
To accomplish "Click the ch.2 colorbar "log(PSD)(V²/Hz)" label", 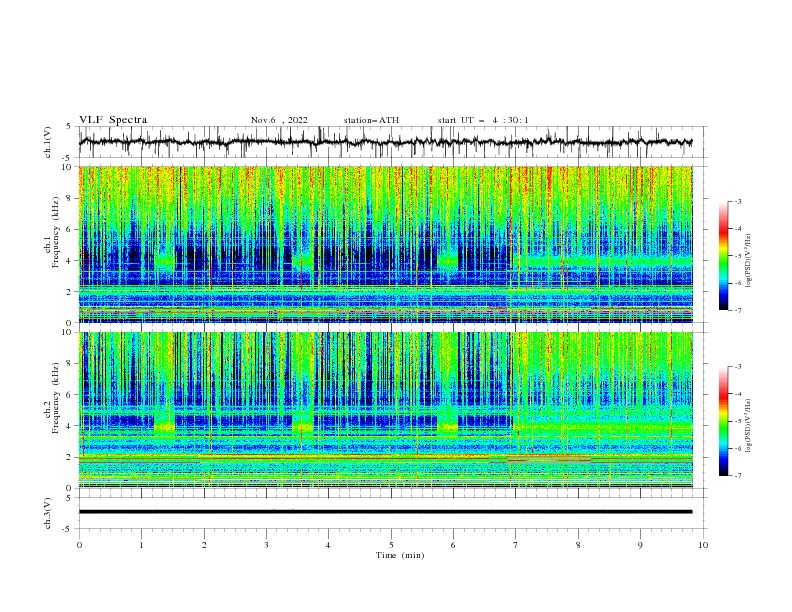I will tap(748, 426).
